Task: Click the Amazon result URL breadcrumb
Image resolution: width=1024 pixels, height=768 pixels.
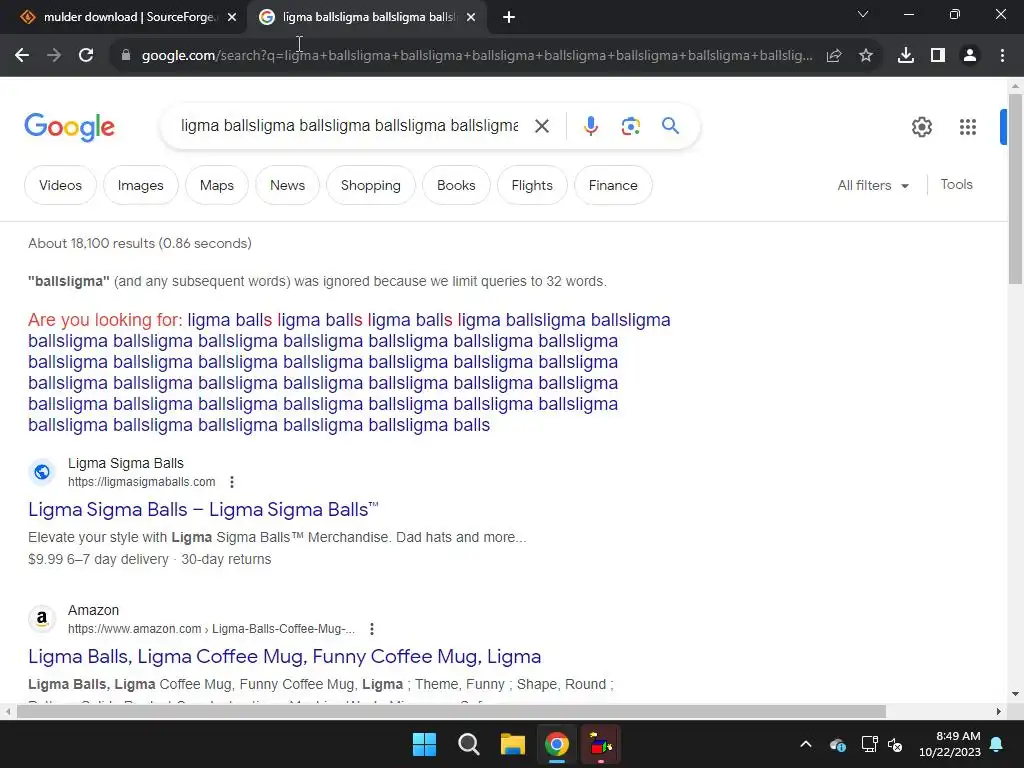Action: pyautogui.click(x=212, y=629)
